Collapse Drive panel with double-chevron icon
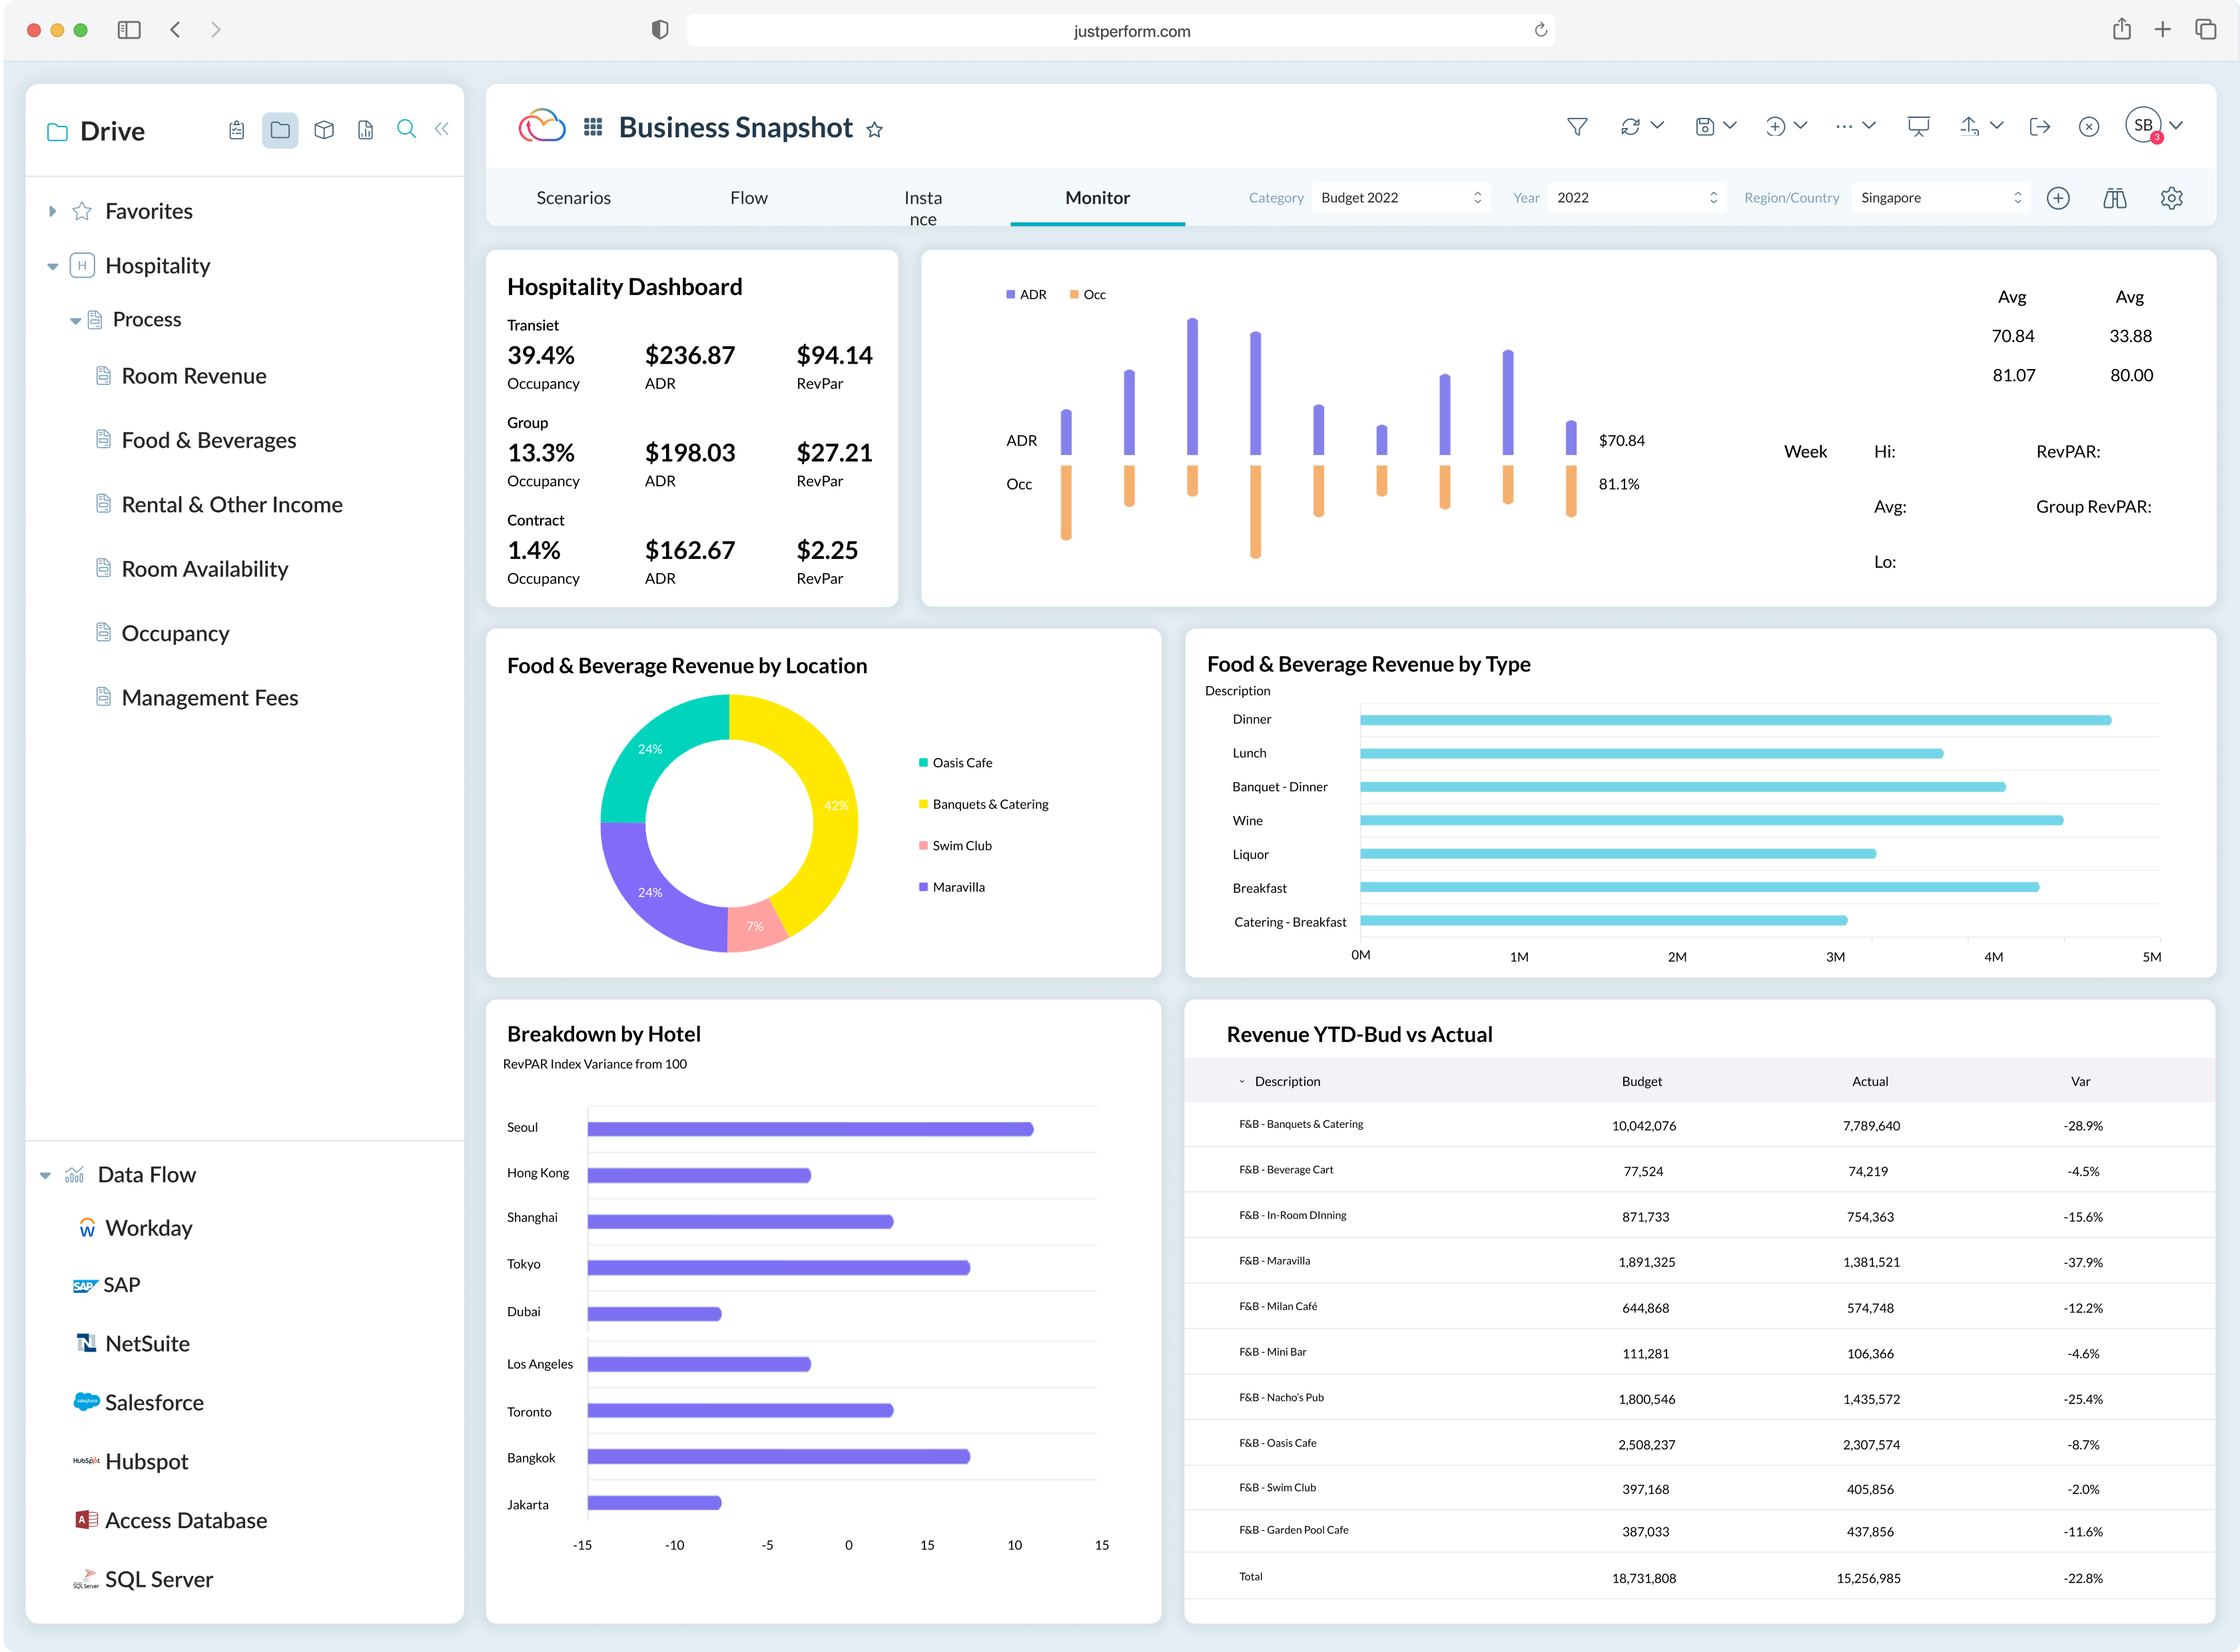This screenshot has width=2240, height=1652. click(x=442, y=130)
